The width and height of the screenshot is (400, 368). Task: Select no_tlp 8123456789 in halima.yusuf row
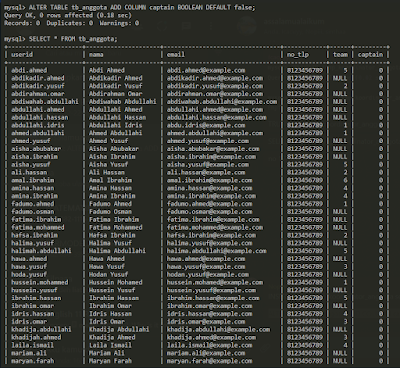coord(305,243)
